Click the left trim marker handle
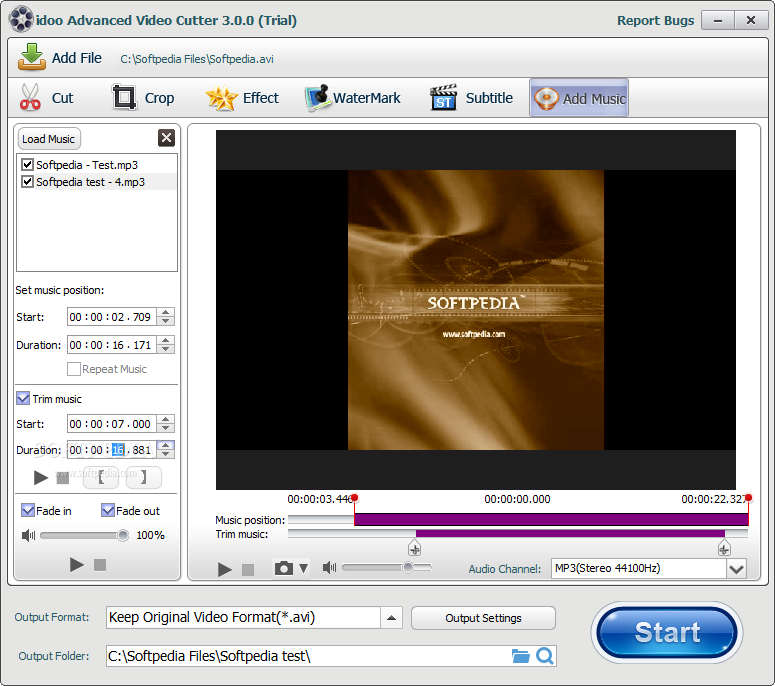 (x=414, y=548)
